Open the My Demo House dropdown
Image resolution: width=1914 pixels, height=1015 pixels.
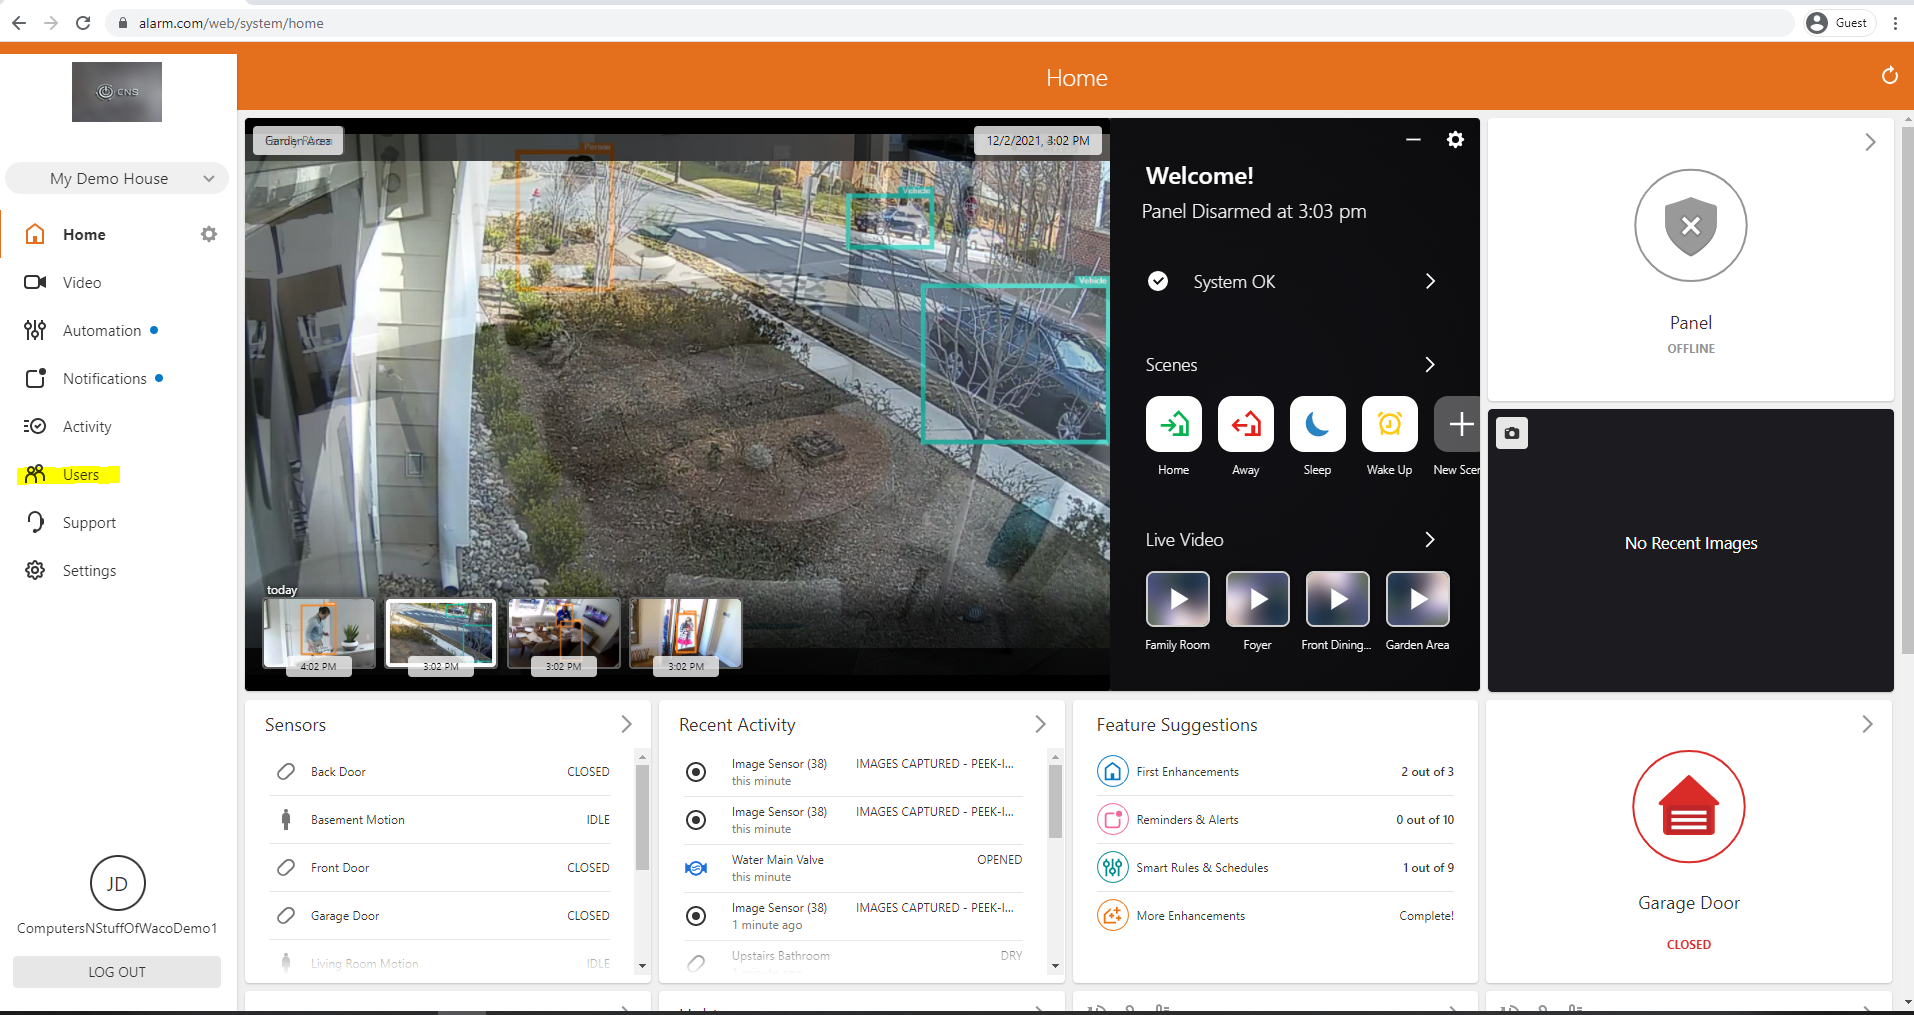click(x=117, y=179)
